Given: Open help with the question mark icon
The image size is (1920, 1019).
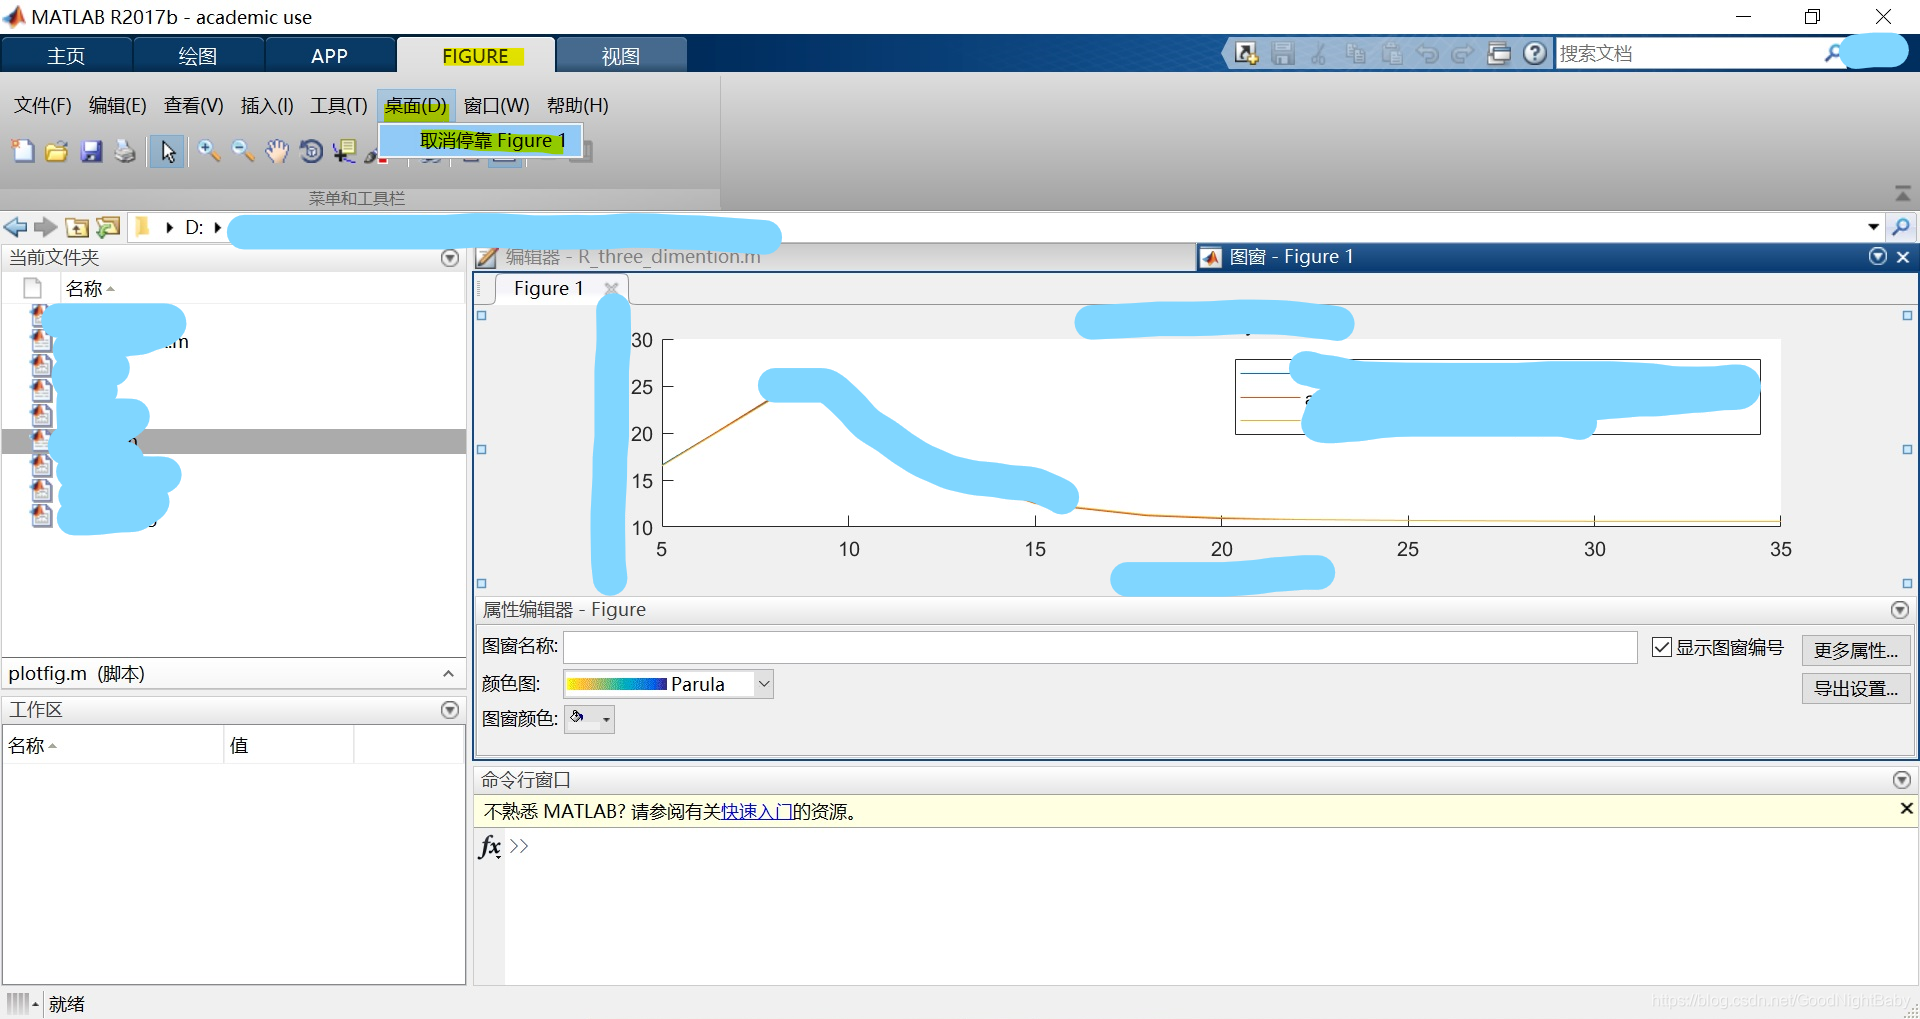Looking at the screenshot, I should 1535,54.
